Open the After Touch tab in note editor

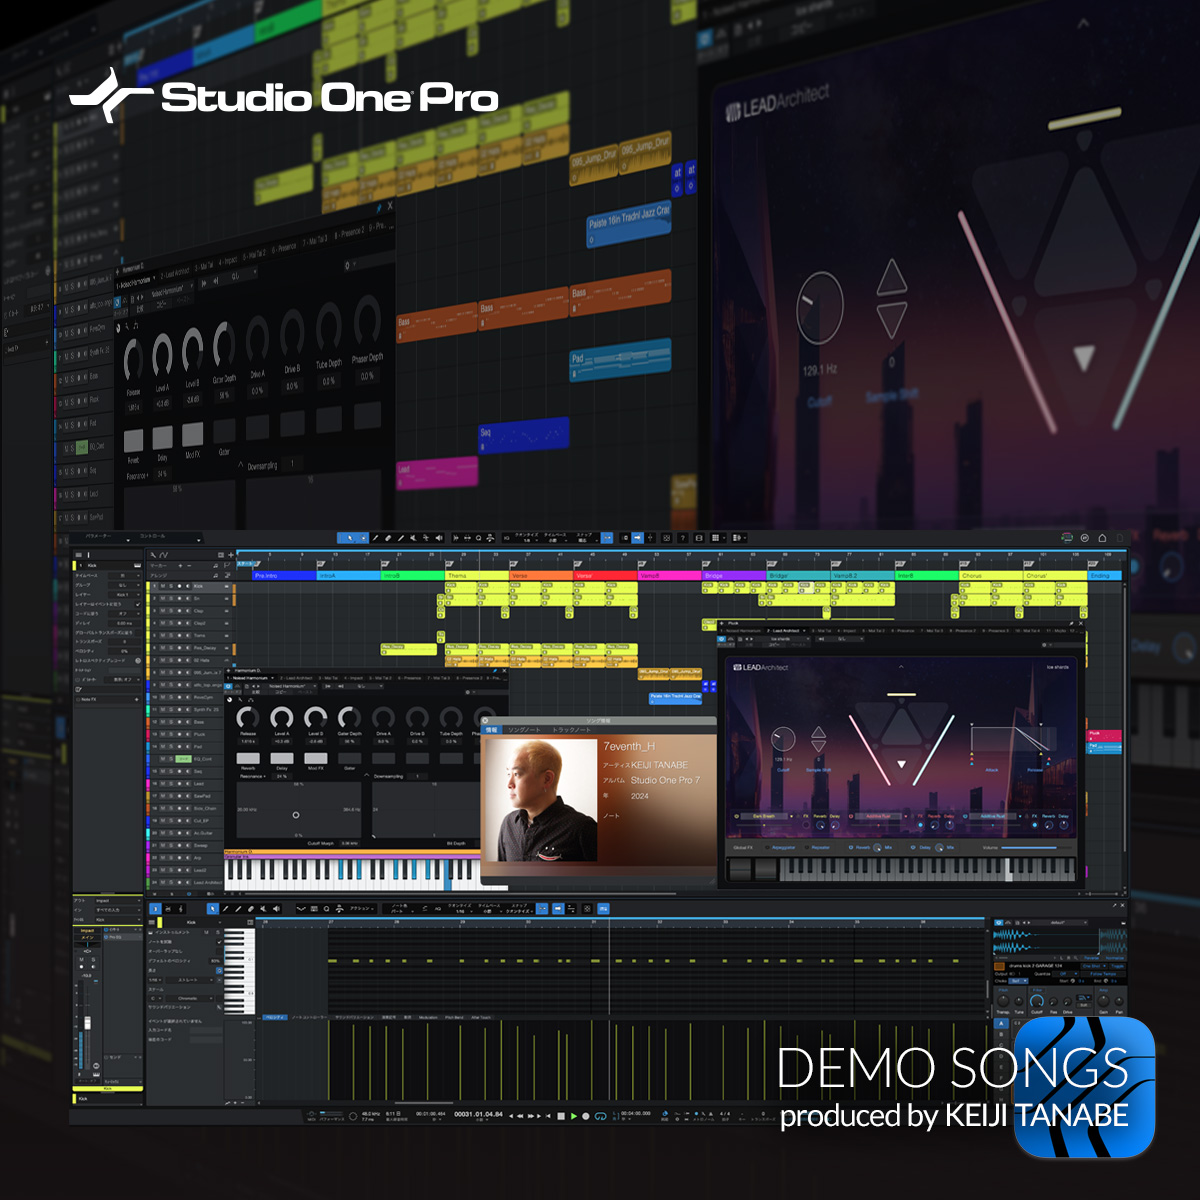pyautogui.click(x=481, y=1017)
